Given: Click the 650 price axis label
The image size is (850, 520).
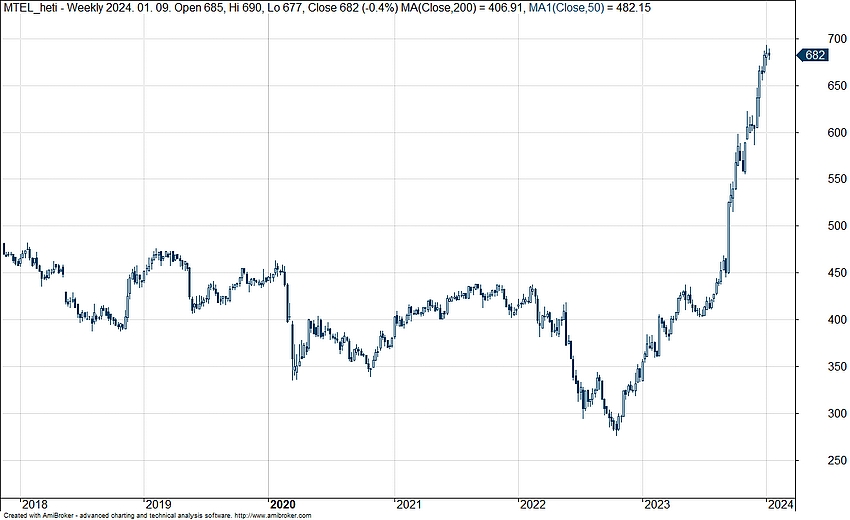Looking at the screenshot, I should pos(837,86).
